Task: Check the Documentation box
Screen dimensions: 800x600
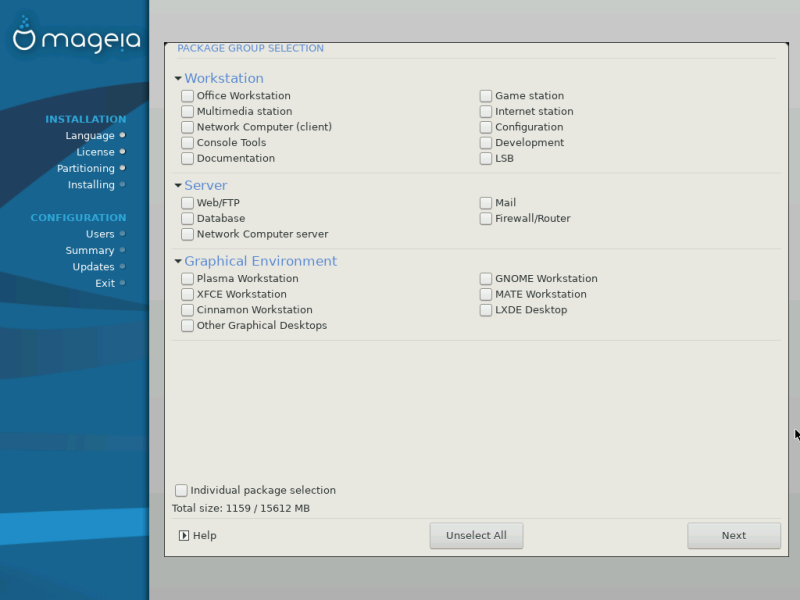Action: click(187, 158)
